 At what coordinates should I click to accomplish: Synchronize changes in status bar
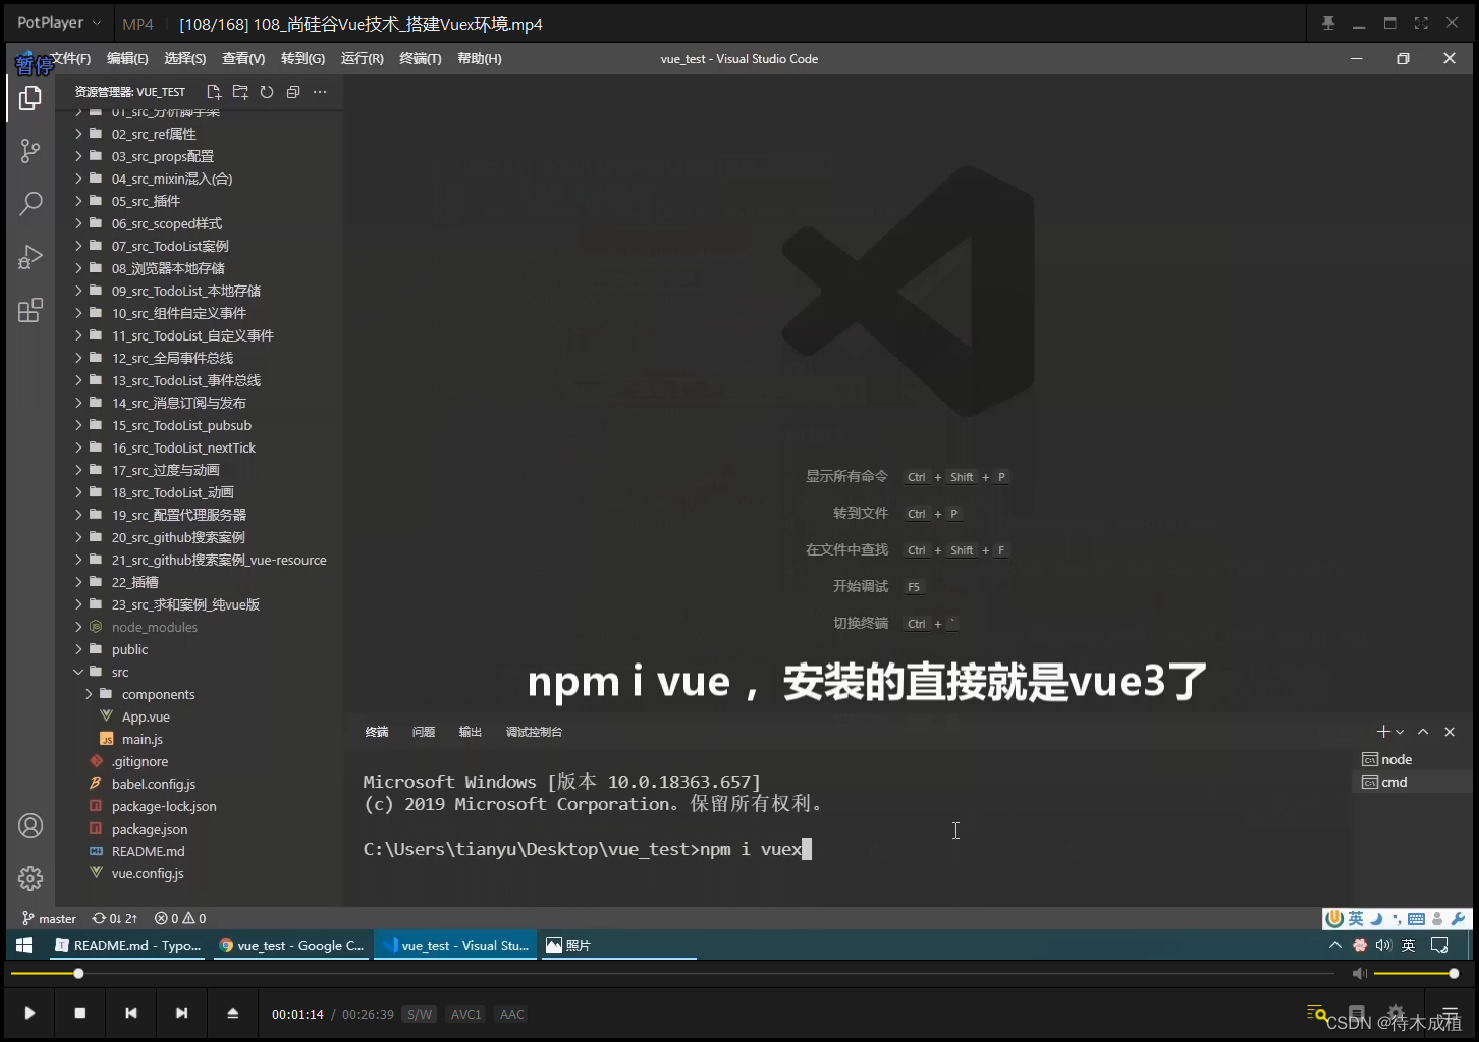pyautogui.click(x=115, y=918)
